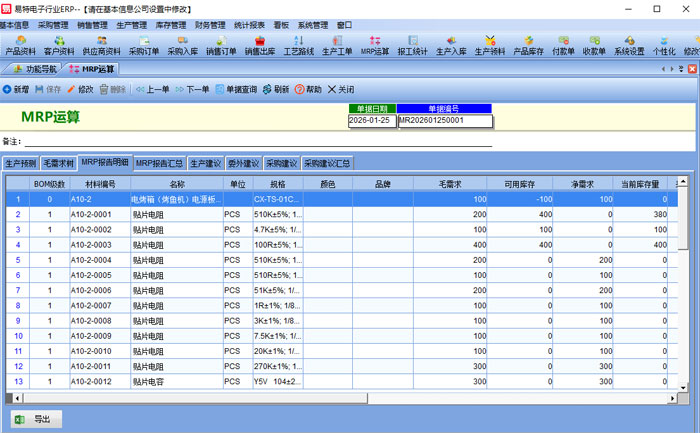Open the 财务管理 menu
This screenshot has height=433, width=700.
click(211, 24)
